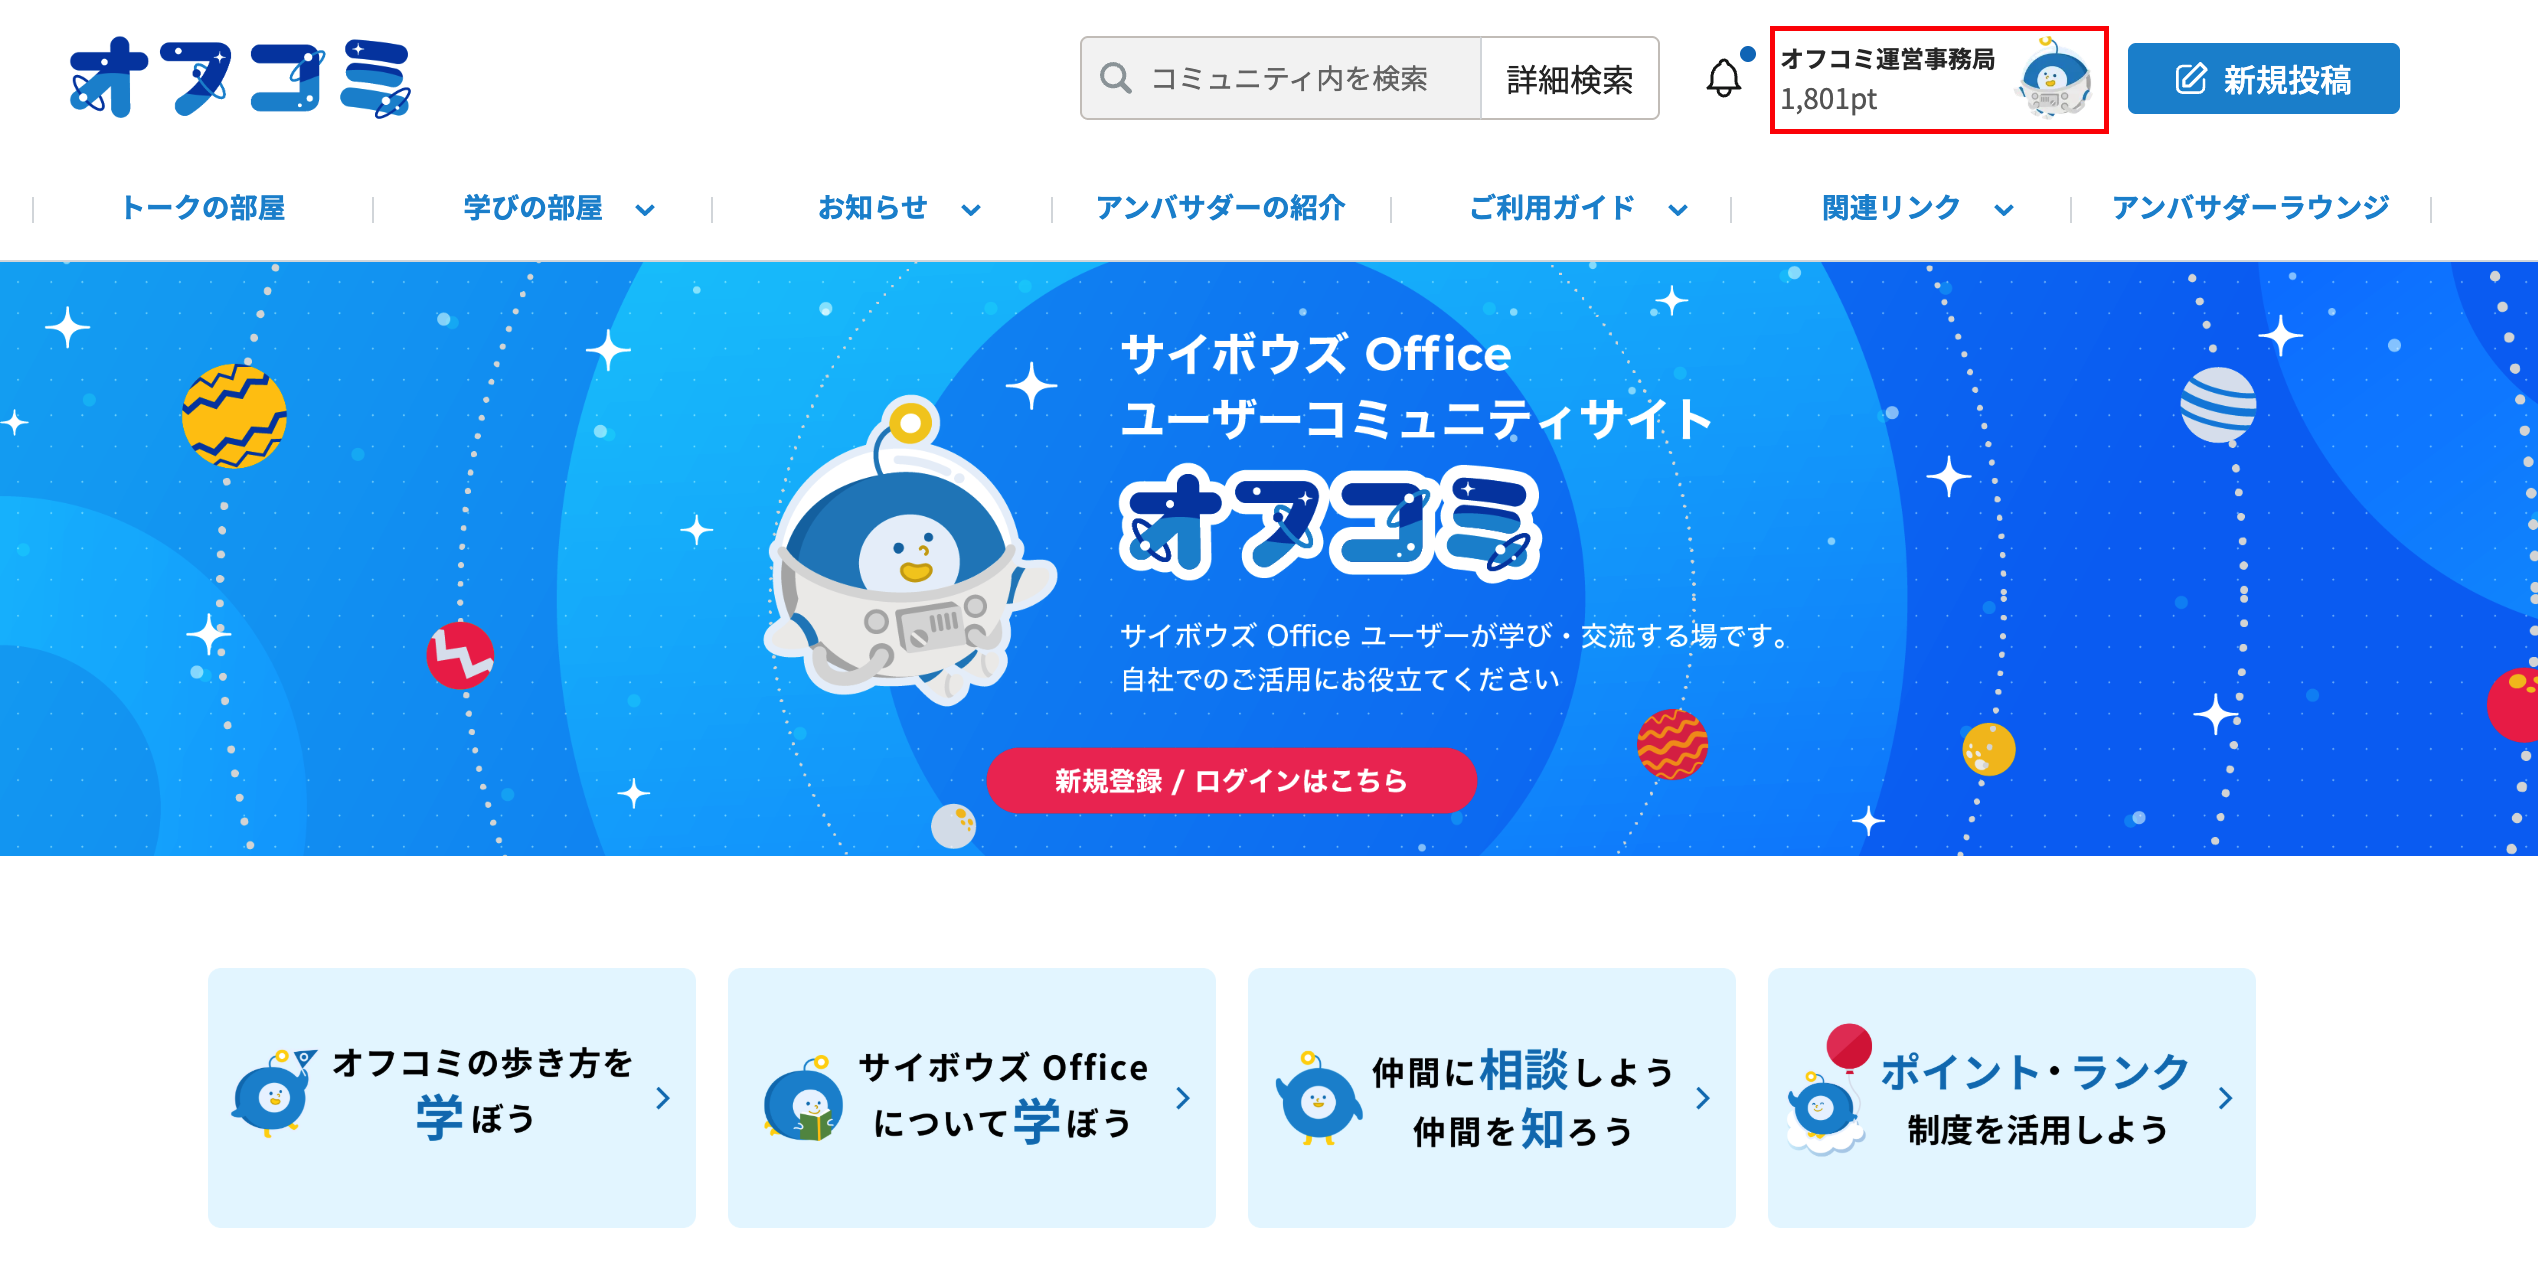Expand the 関連リンク dropdown chevron
2538x1276 pixels.
coord(2003,209)
